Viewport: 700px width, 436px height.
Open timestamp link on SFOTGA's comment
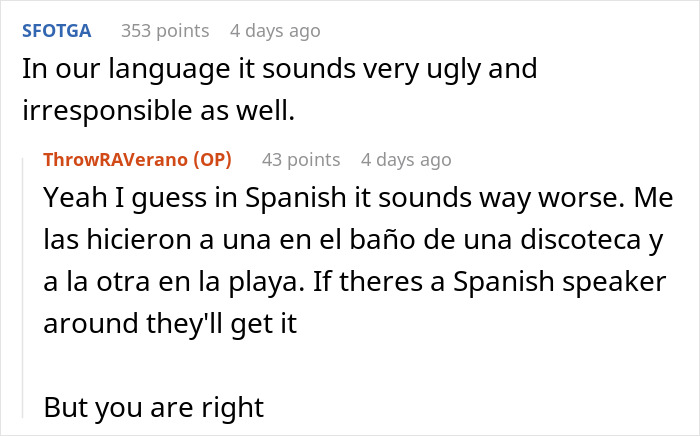[275, 31]
